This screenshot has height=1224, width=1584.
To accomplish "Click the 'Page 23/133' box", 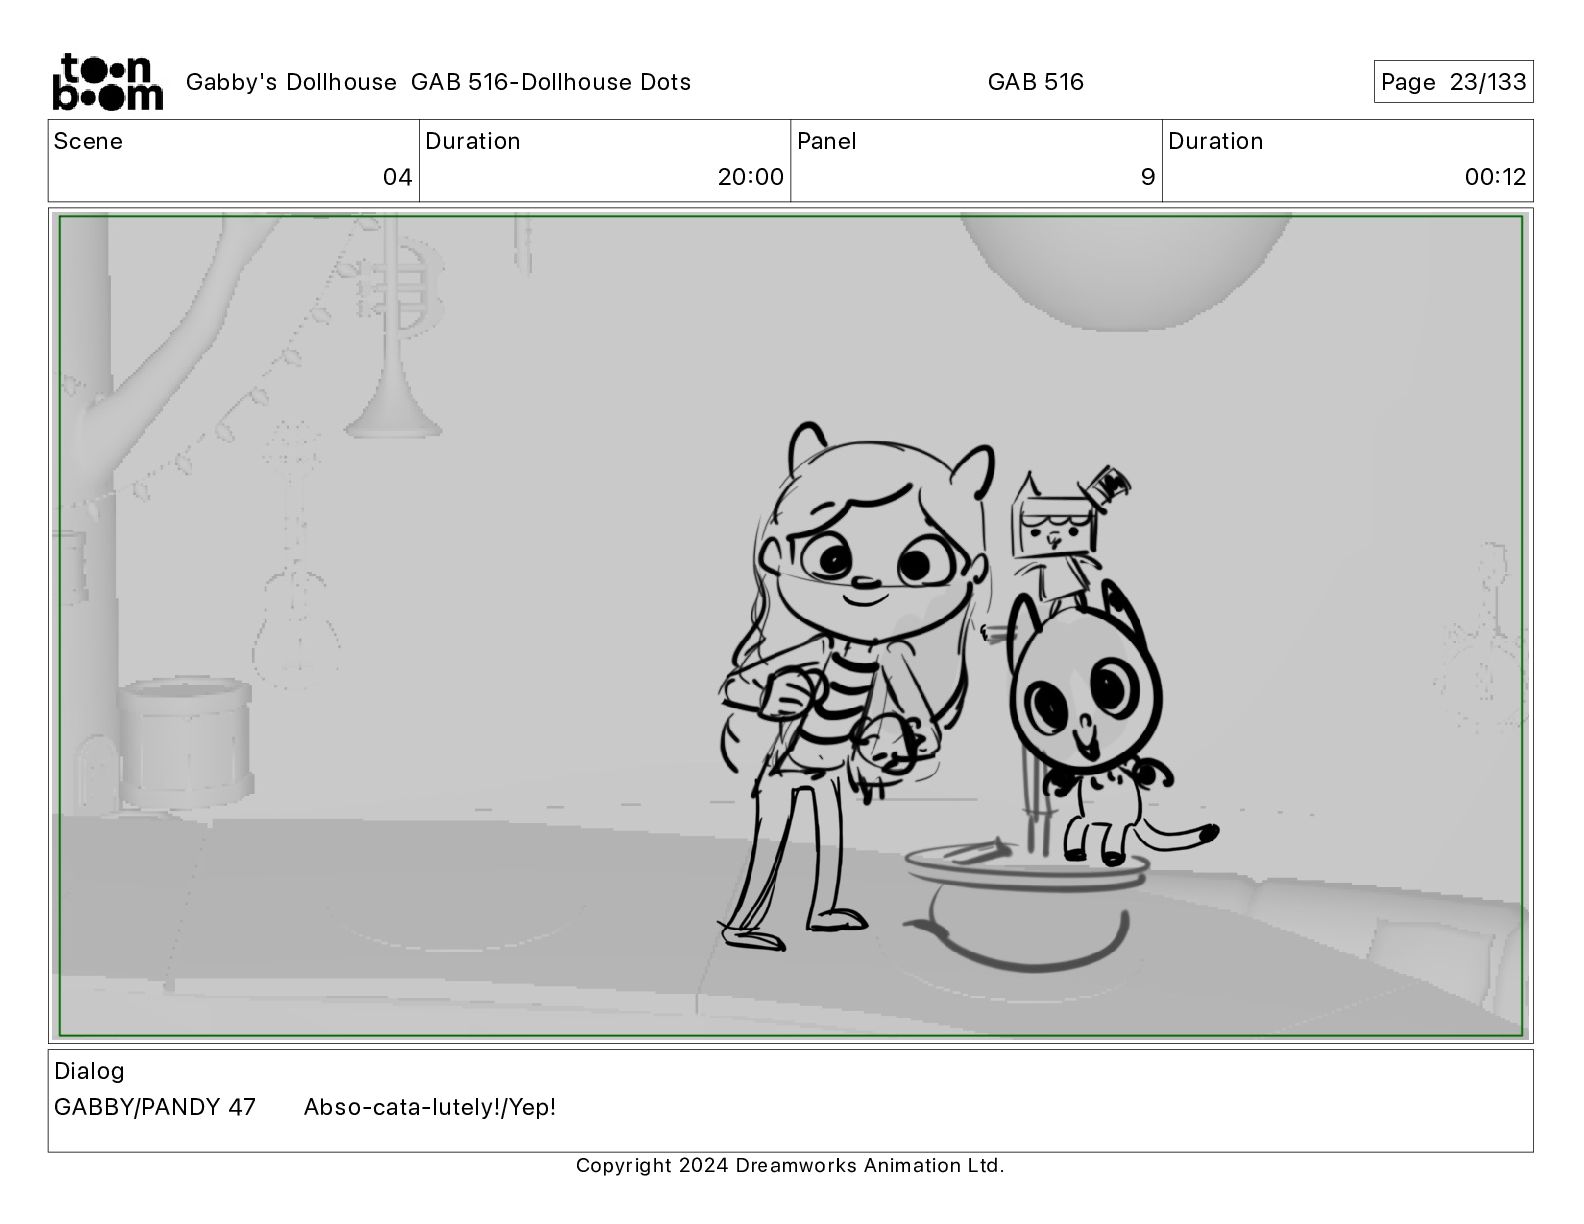I will coord(1453,82).
